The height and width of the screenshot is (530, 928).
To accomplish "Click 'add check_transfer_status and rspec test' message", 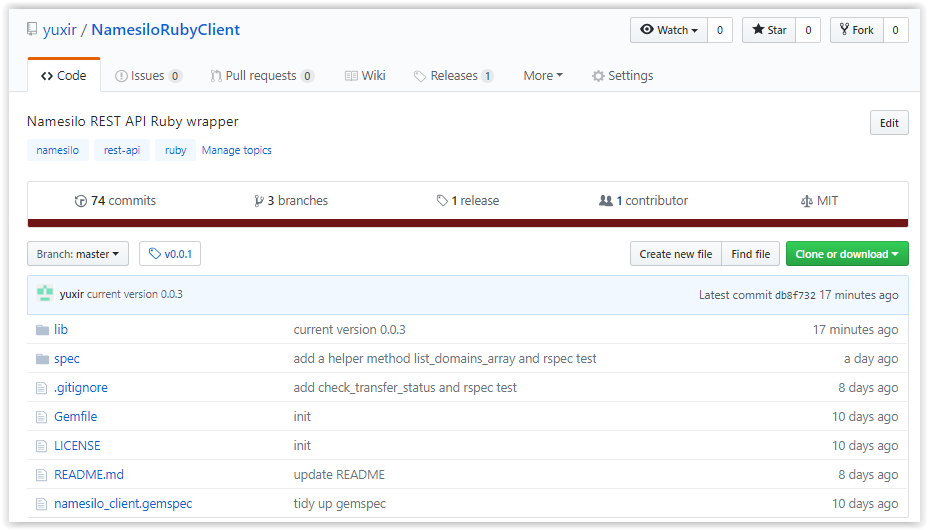I will (x=405, y=387).
